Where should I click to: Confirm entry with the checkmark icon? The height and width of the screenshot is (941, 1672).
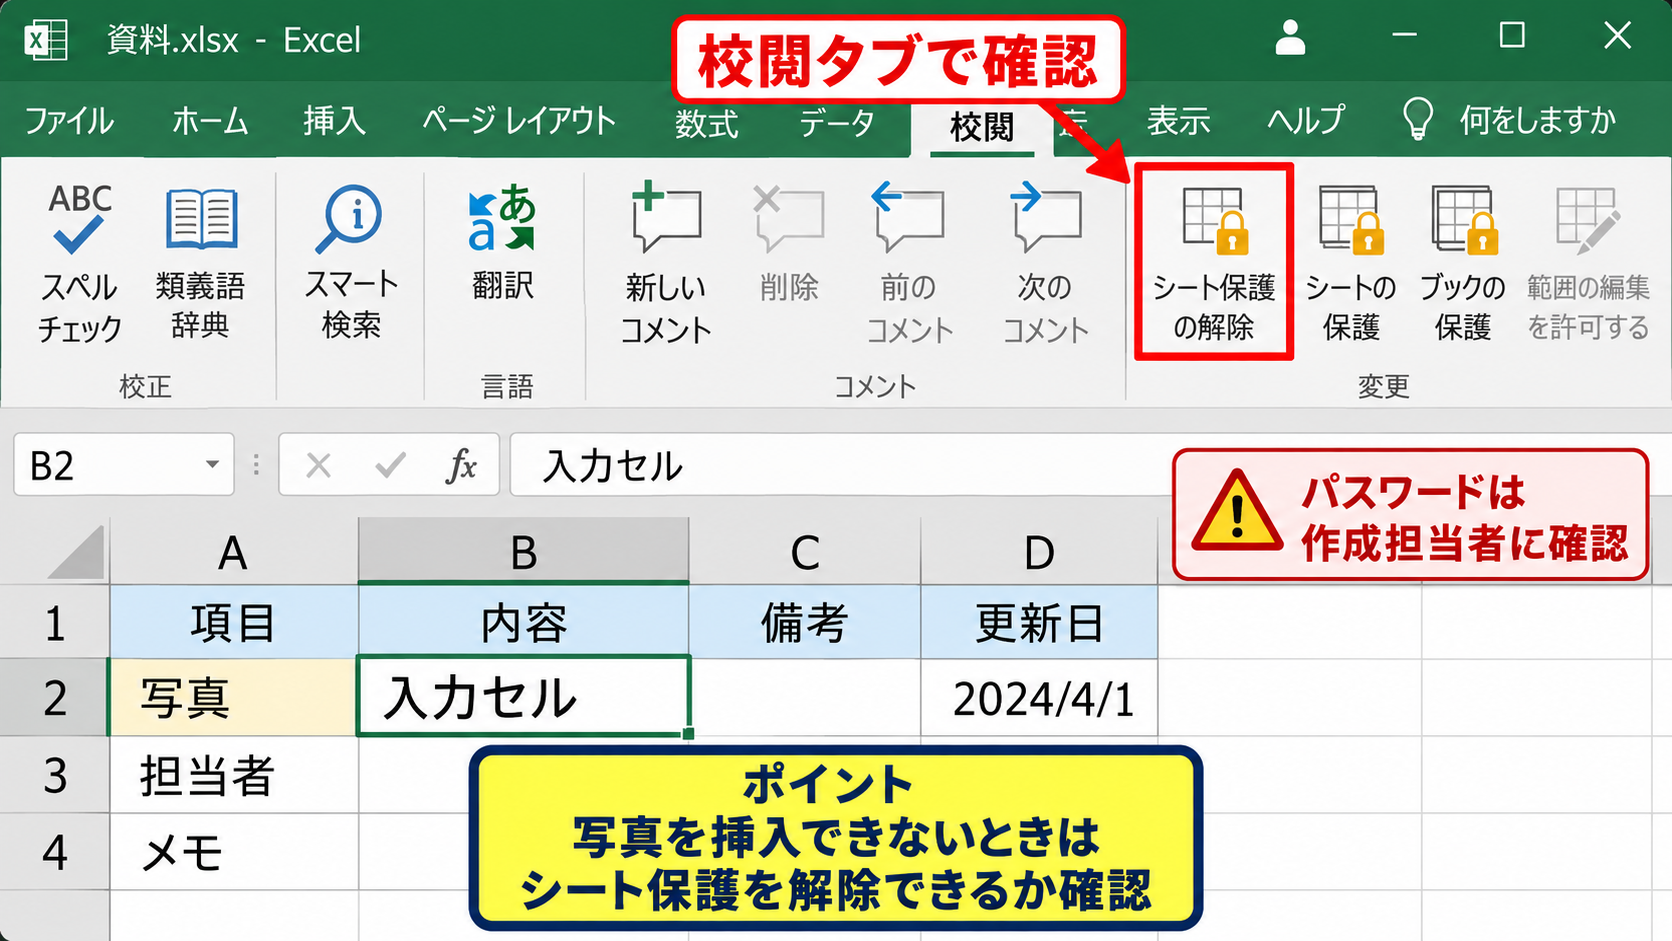tap(390, 465)
